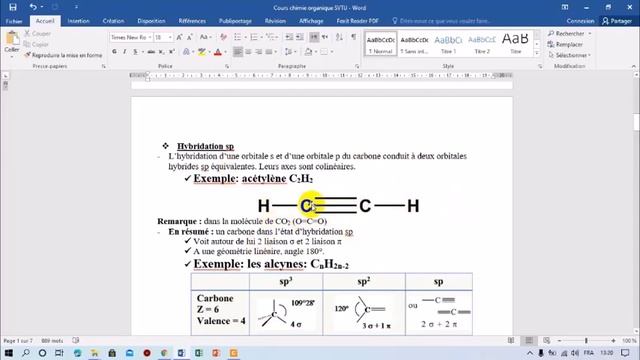Open the Fichier tab
Image resolution: width=640 pixels, height=360 pixels.
(14, 21)
